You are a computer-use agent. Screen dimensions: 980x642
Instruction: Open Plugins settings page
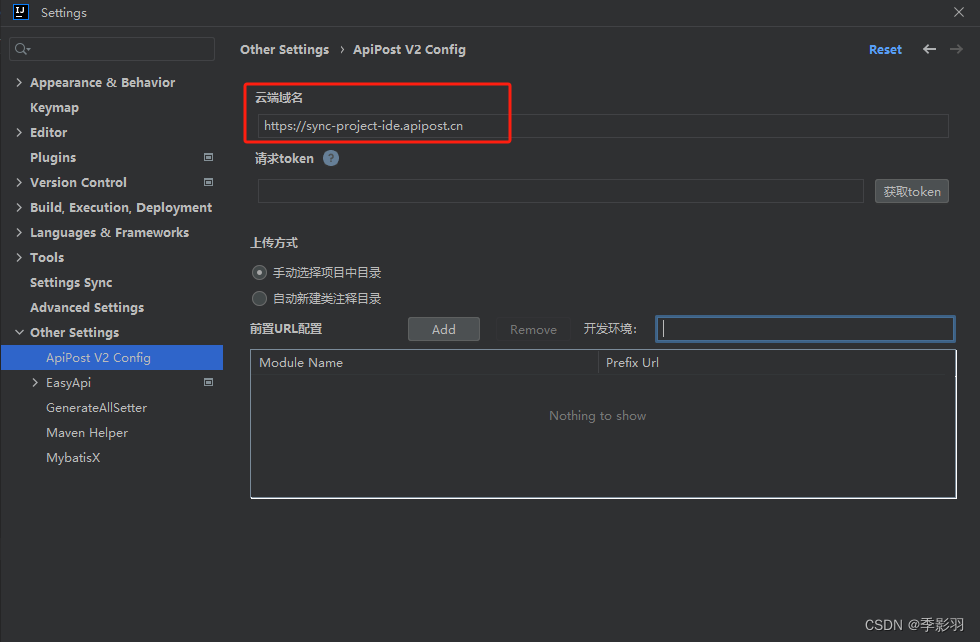[x=53, y=158]
